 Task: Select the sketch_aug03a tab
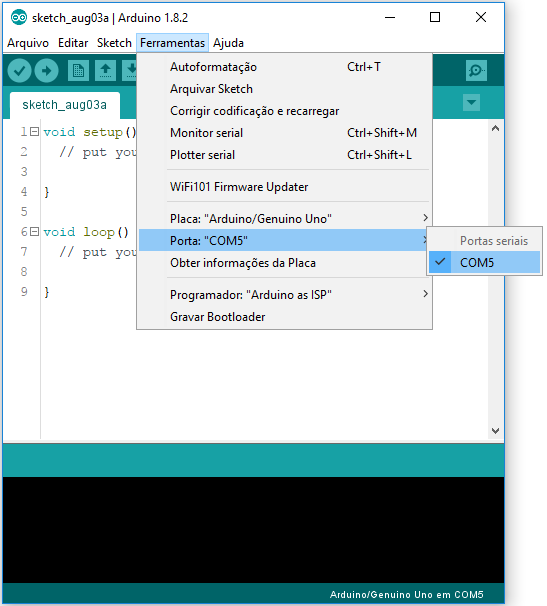pos(65,105)
